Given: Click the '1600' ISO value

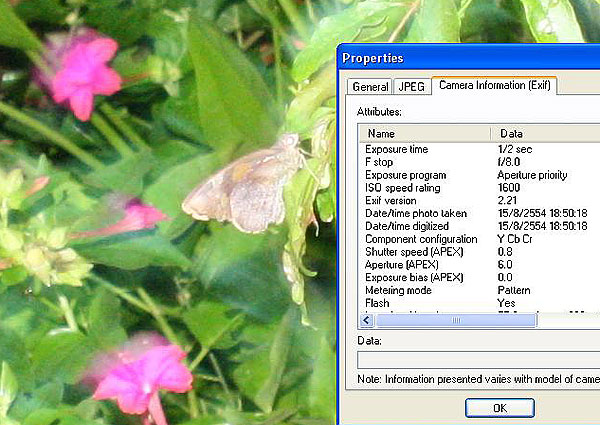Looking at the screenshot, I should 509,187.
